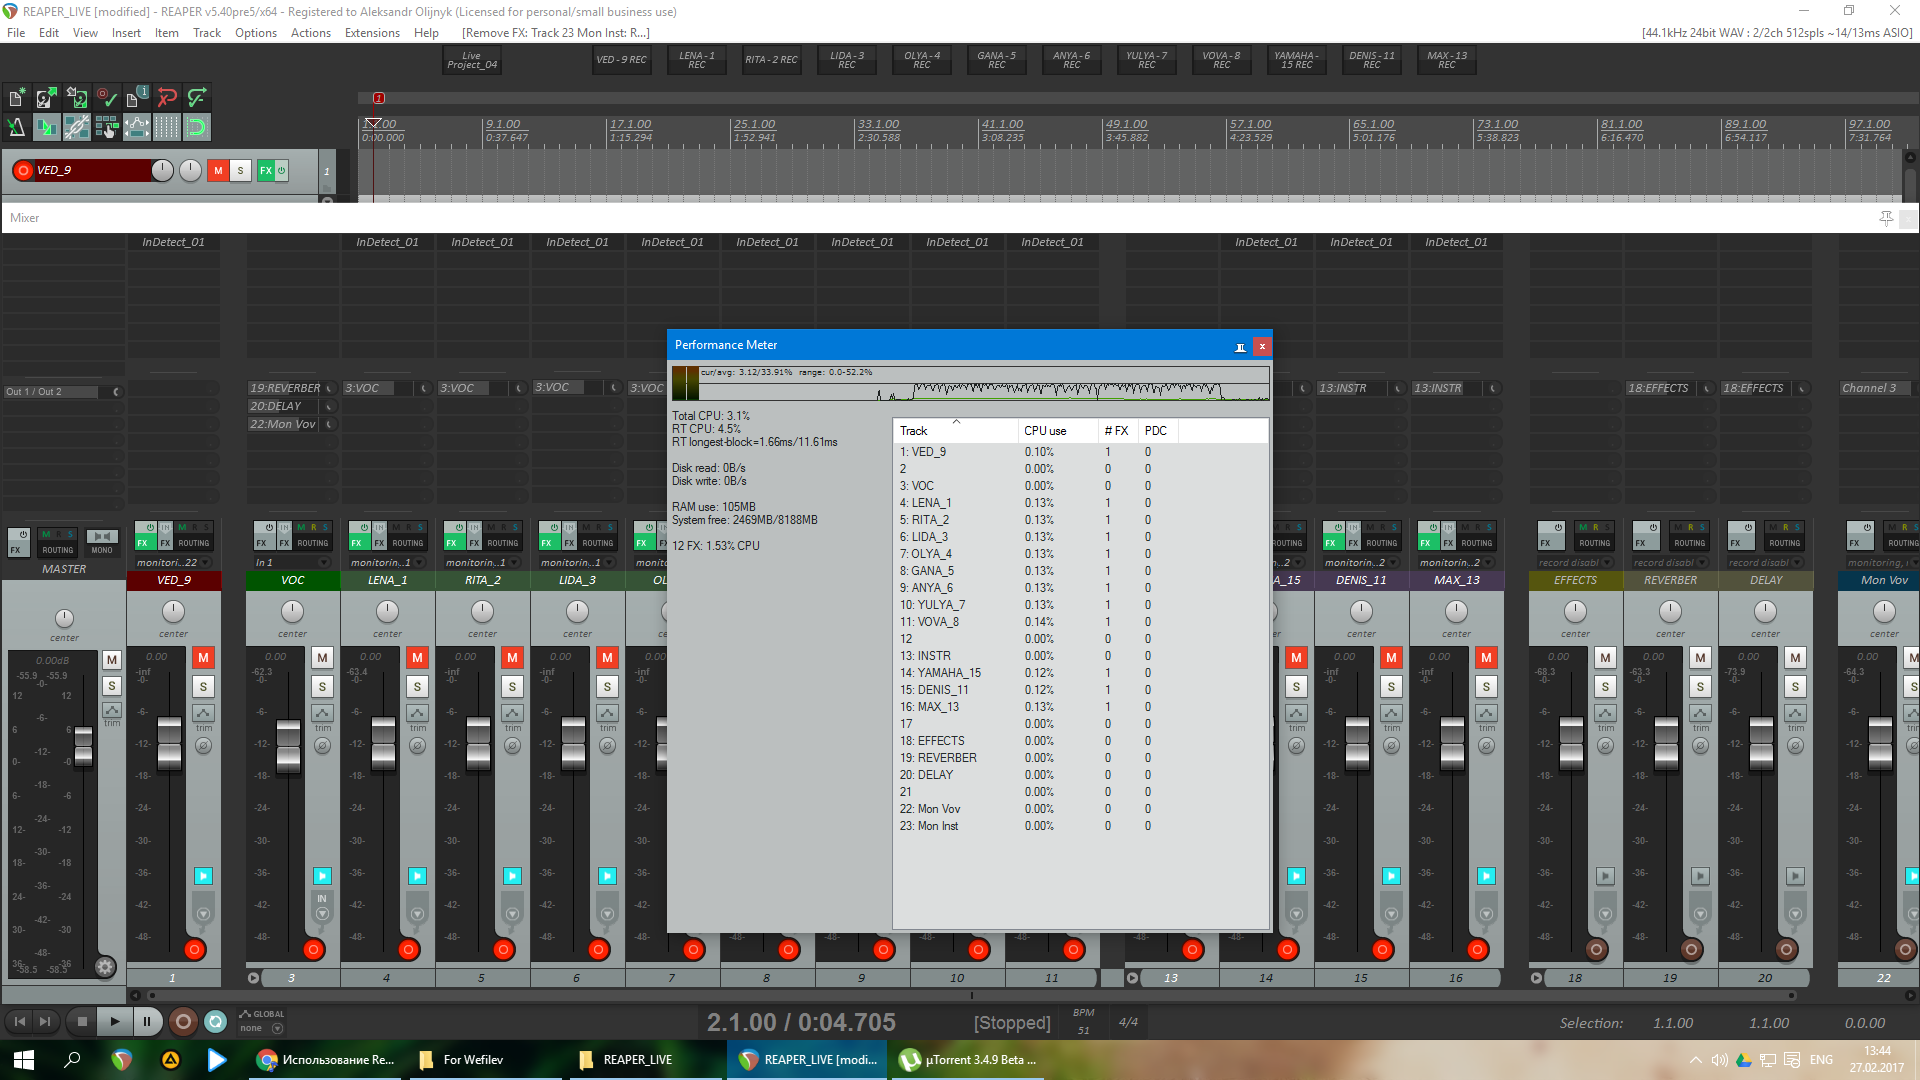Click the Undo arrow toolbar icon
This screenshot has width=1920, height=1080.
167,97
